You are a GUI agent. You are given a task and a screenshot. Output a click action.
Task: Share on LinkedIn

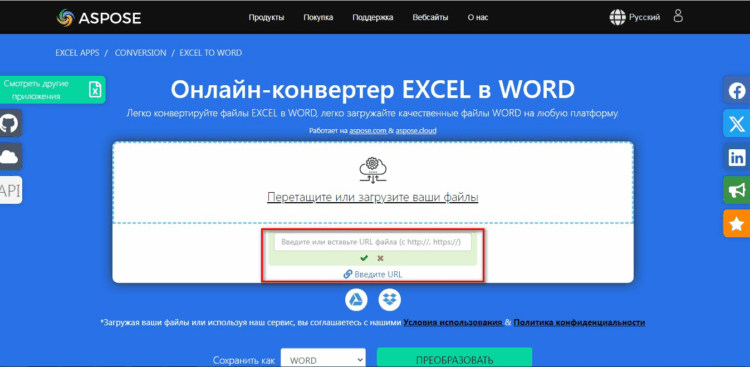(737, 156)
